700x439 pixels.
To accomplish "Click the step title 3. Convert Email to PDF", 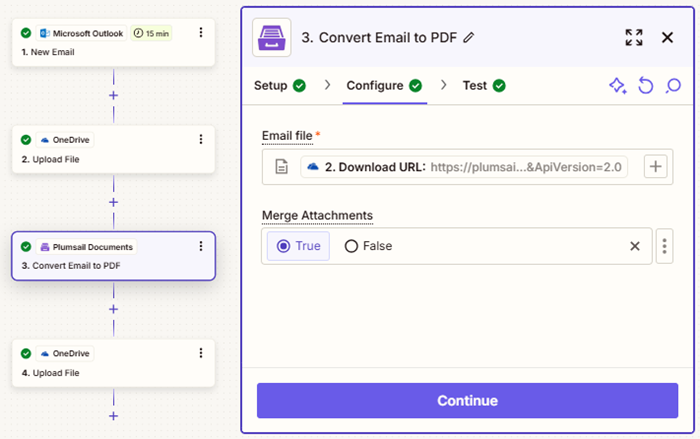I will pos(379,38).
